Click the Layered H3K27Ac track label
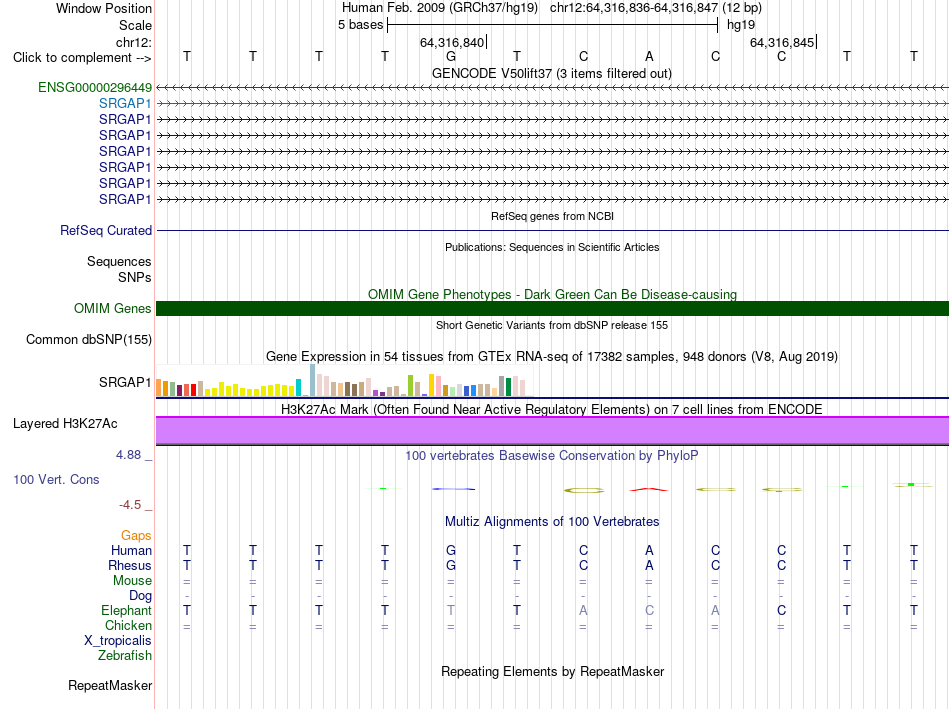This screenshot has height=709, width=950. coord(65,424)
